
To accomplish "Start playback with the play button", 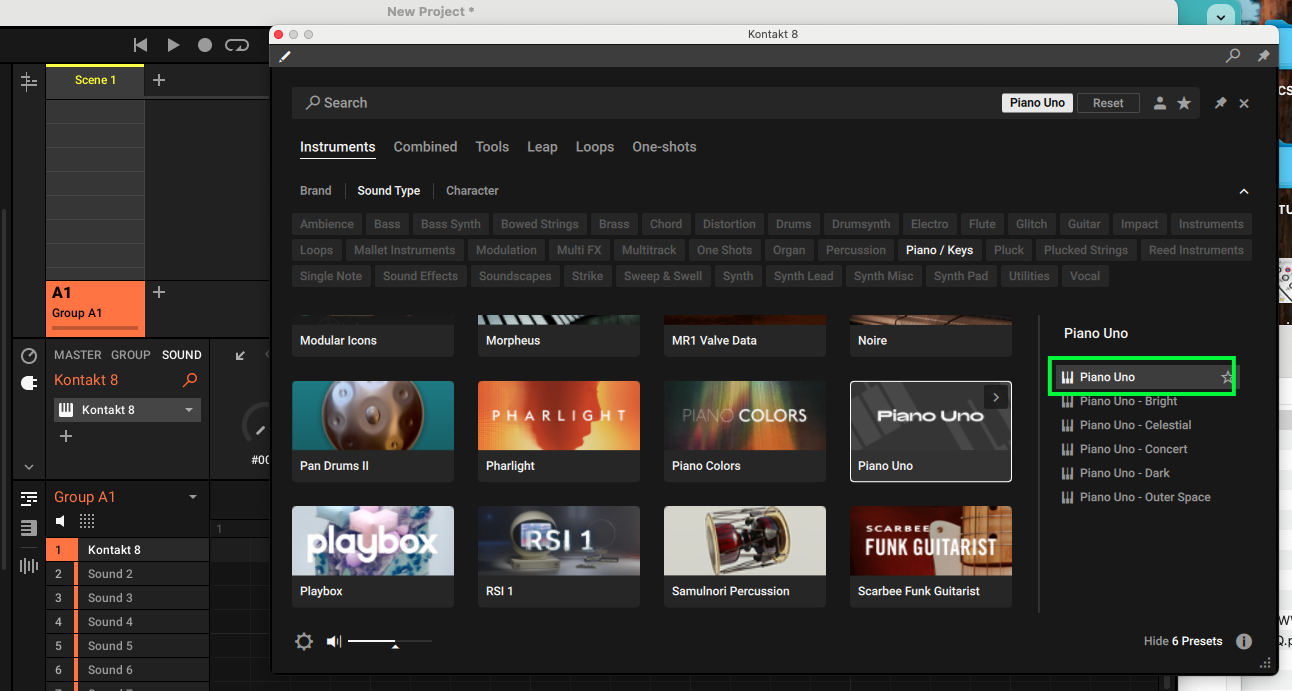I will [x=173, y=45].
